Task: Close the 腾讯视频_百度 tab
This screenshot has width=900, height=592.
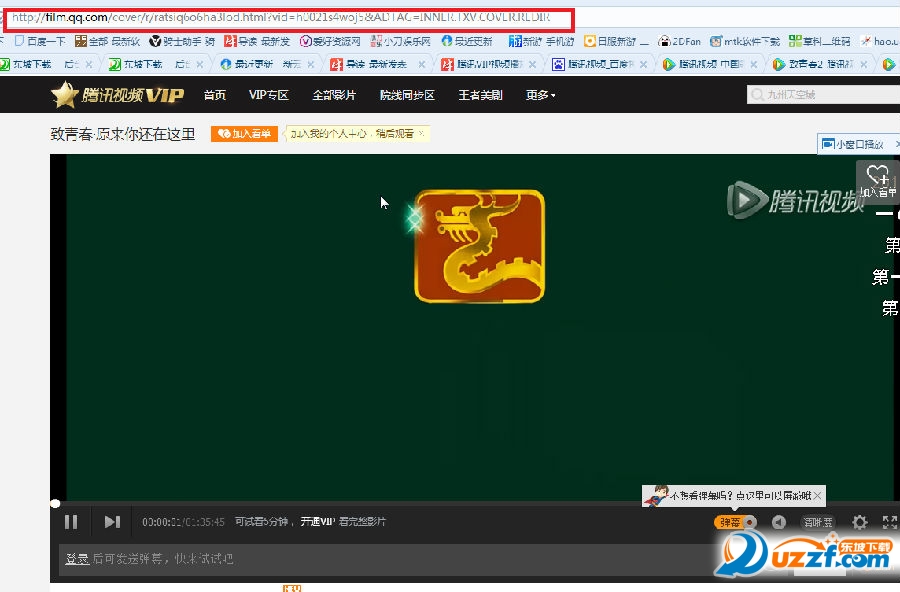Action: 643,64
